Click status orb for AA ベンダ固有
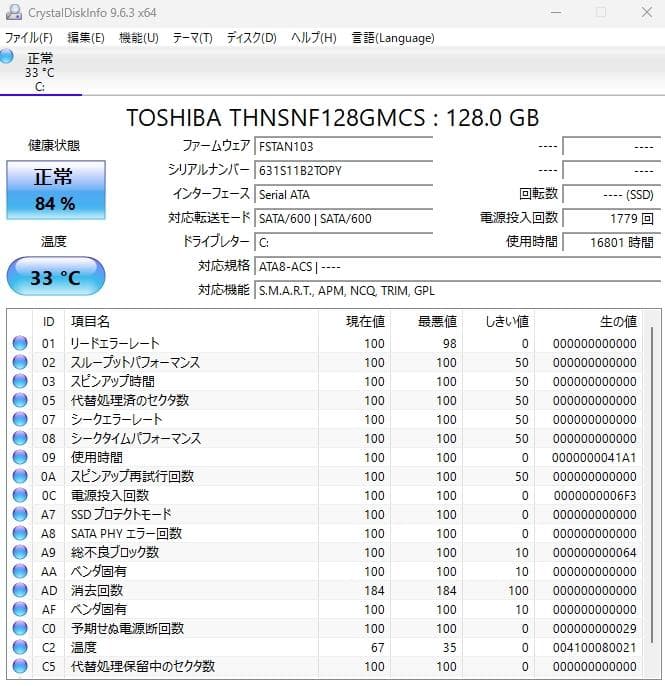Screen dimensions: 665x686 pos(20,572)
